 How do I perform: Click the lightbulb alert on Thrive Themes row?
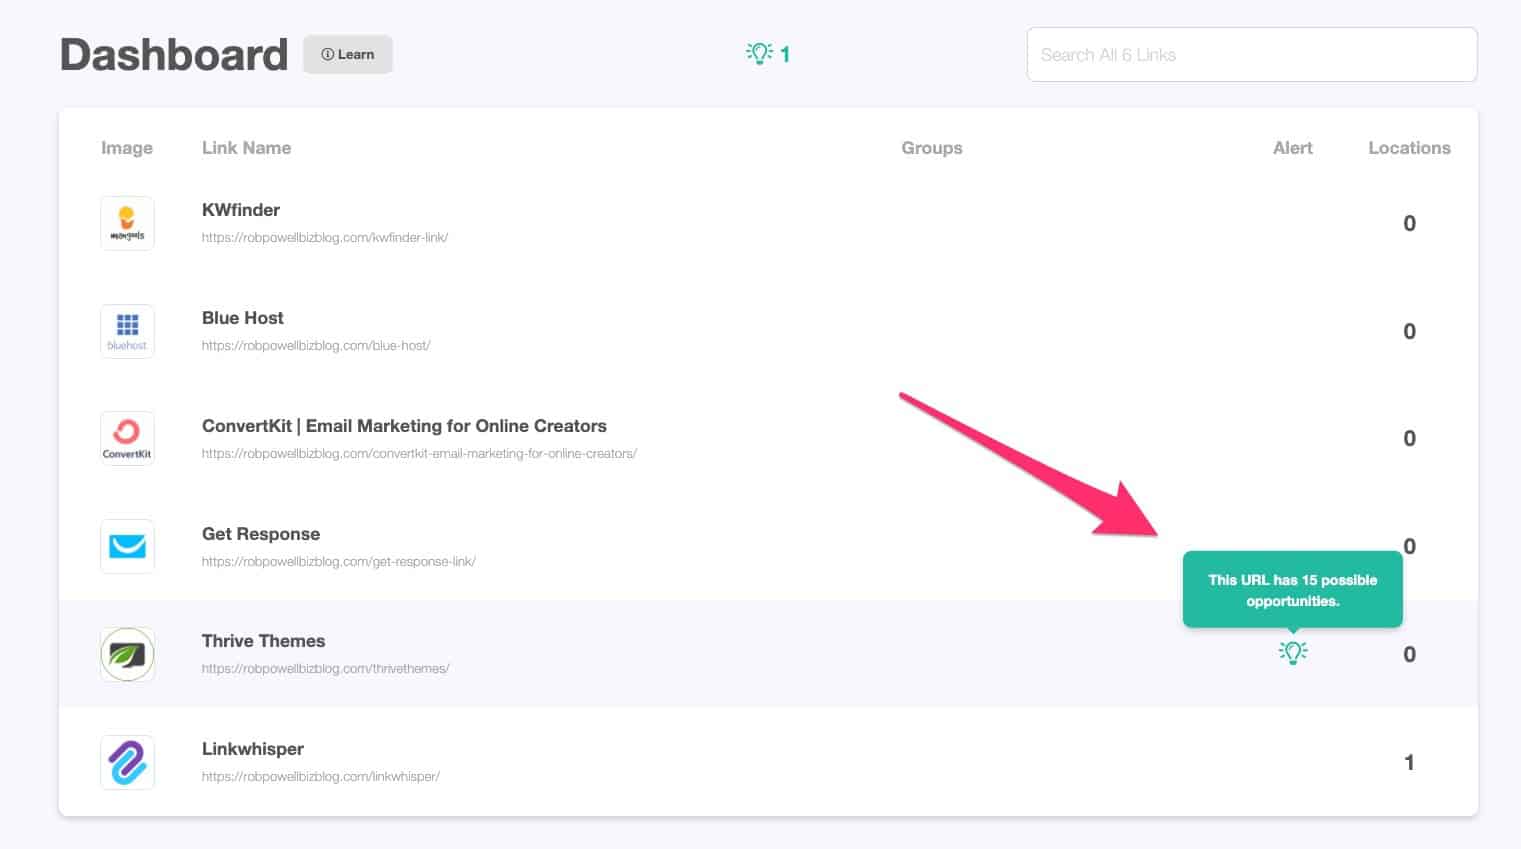click(x=1293, y=653)
